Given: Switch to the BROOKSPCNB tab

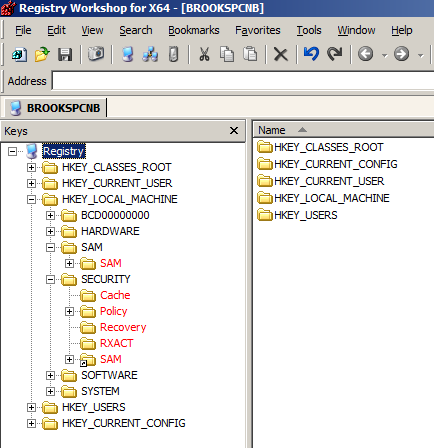Looking at the screenshot, I should click(55, 108).
